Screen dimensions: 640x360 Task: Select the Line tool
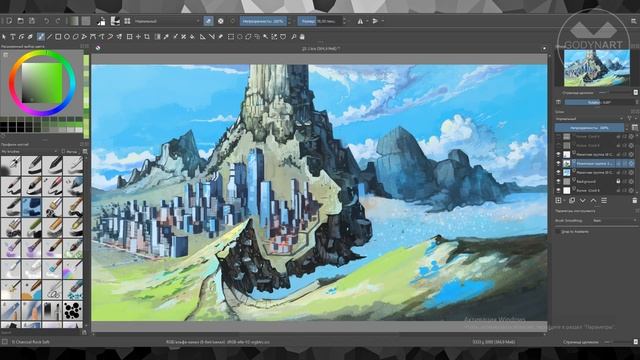49,37
